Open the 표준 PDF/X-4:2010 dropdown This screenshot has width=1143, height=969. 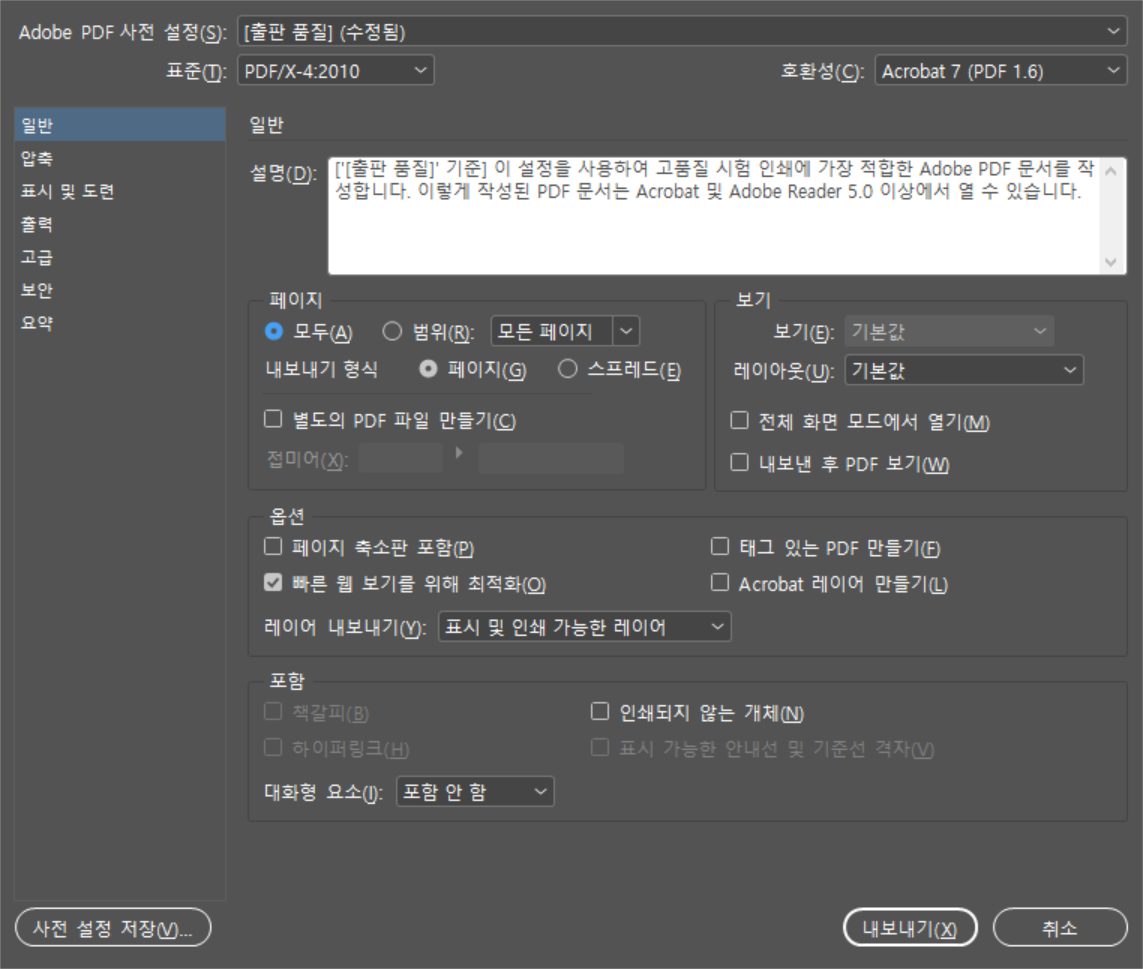click(x=336, y=71)
